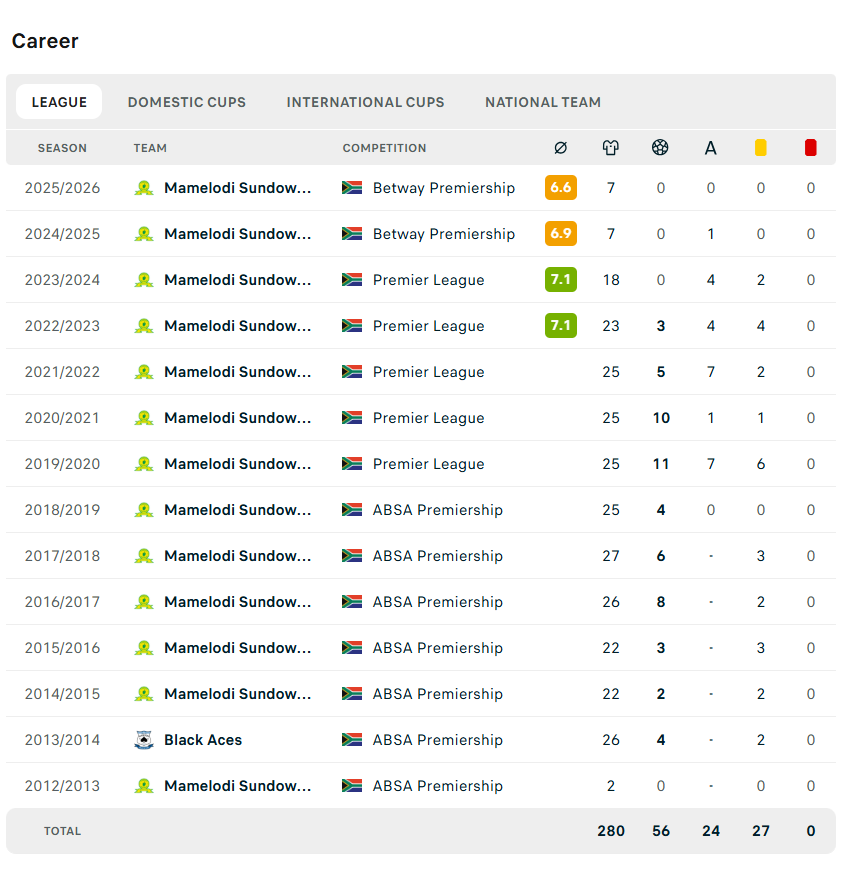Click the 2017/2018 season cell
Image resolution: width=848 pixels, height=869 pixels.
point(62,556)
